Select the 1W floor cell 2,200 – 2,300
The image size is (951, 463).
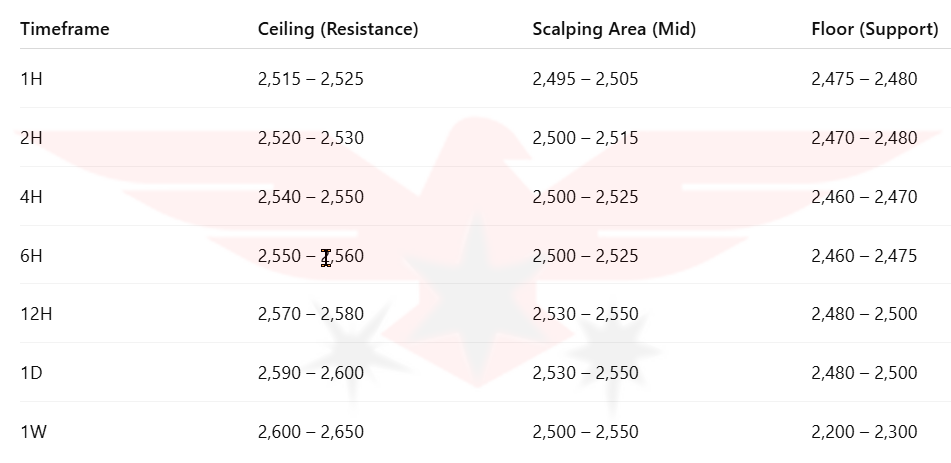point(864,432)
